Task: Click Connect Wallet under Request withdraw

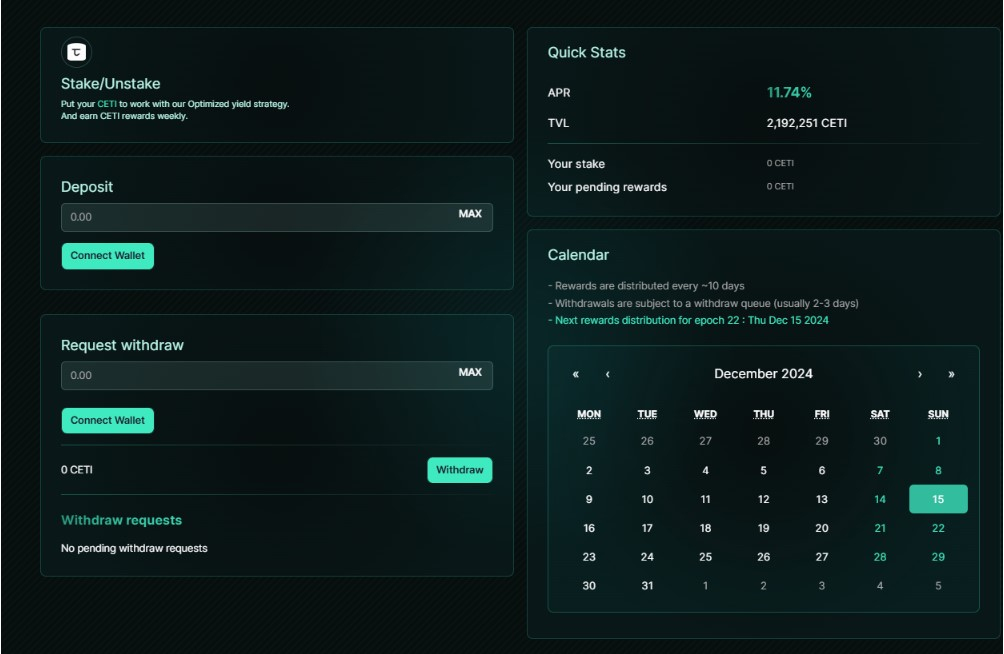Action: pos(108,421)
